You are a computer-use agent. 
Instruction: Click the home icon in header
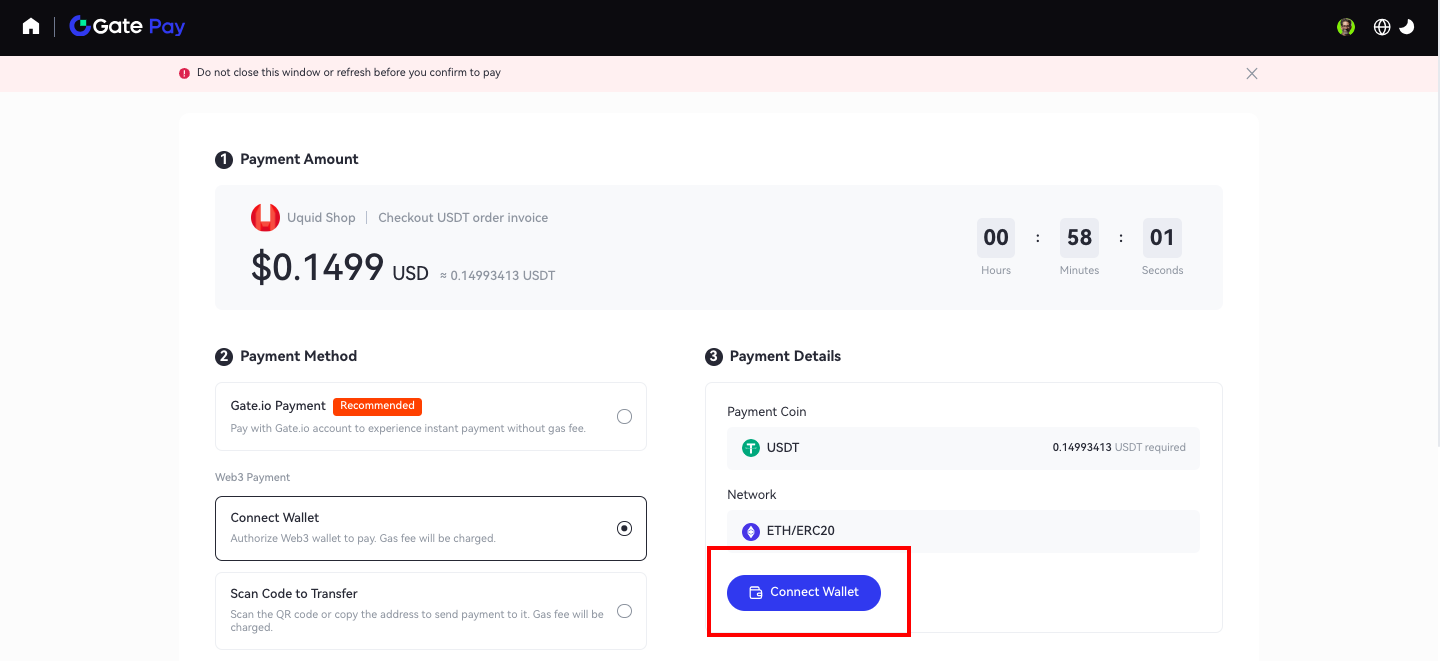click(x=31, y=27)
